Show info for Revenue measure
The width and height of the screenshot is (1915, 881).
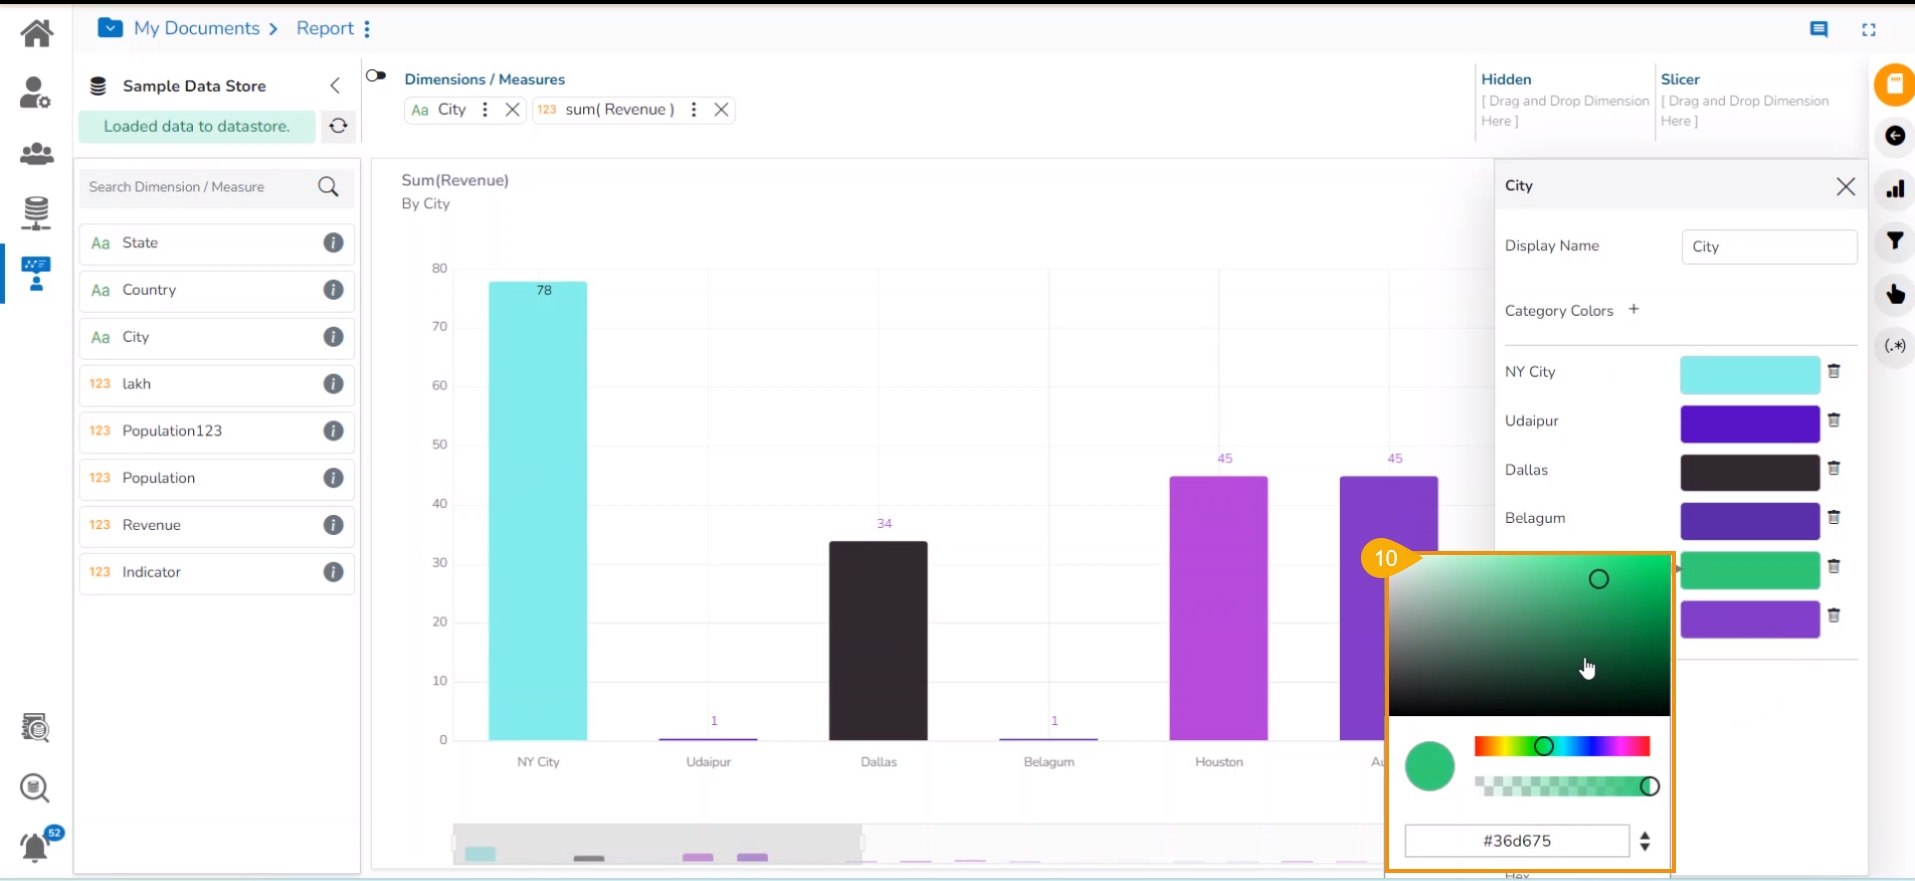(x=334, y=525)
